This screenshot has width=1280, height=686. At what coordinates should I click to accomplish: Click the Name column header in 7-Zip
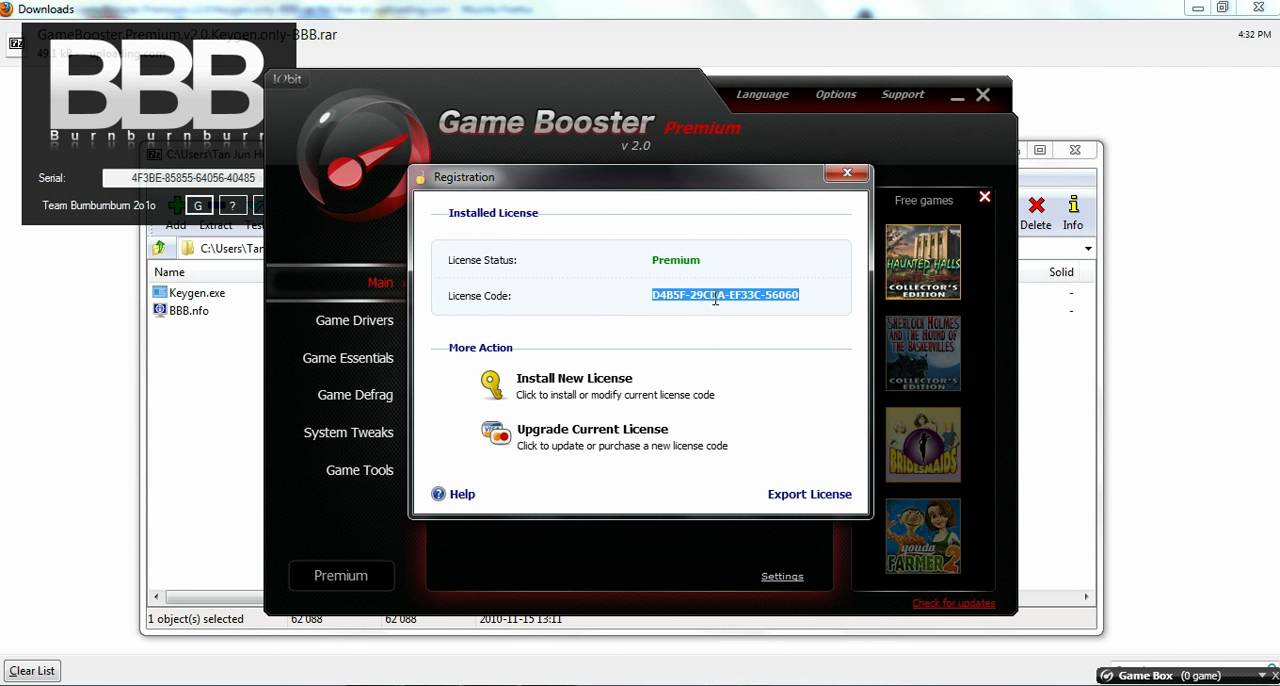click(170, 272)
